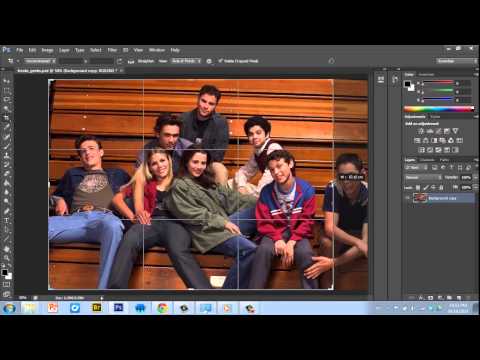
Task: Select the History Brush tool
Action: [x=6, y=164]
